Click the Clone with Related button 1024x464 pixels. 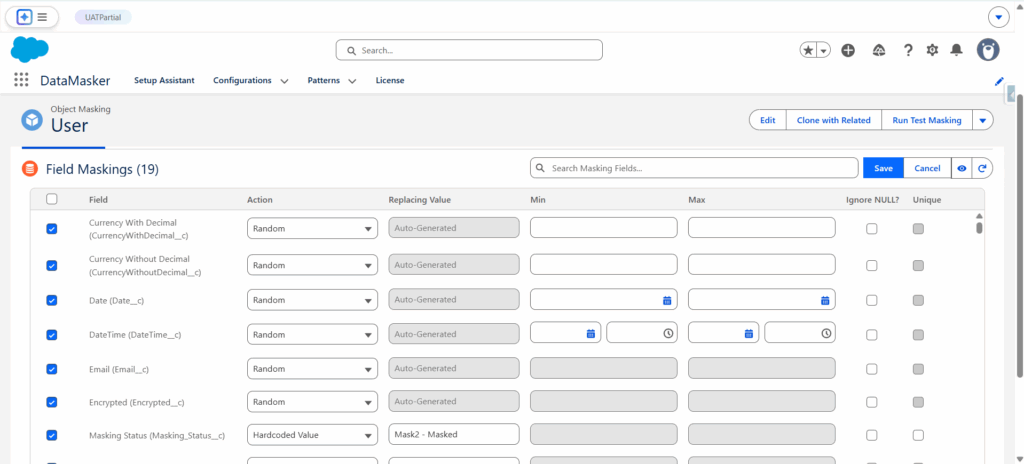click(x=833, y=120)
